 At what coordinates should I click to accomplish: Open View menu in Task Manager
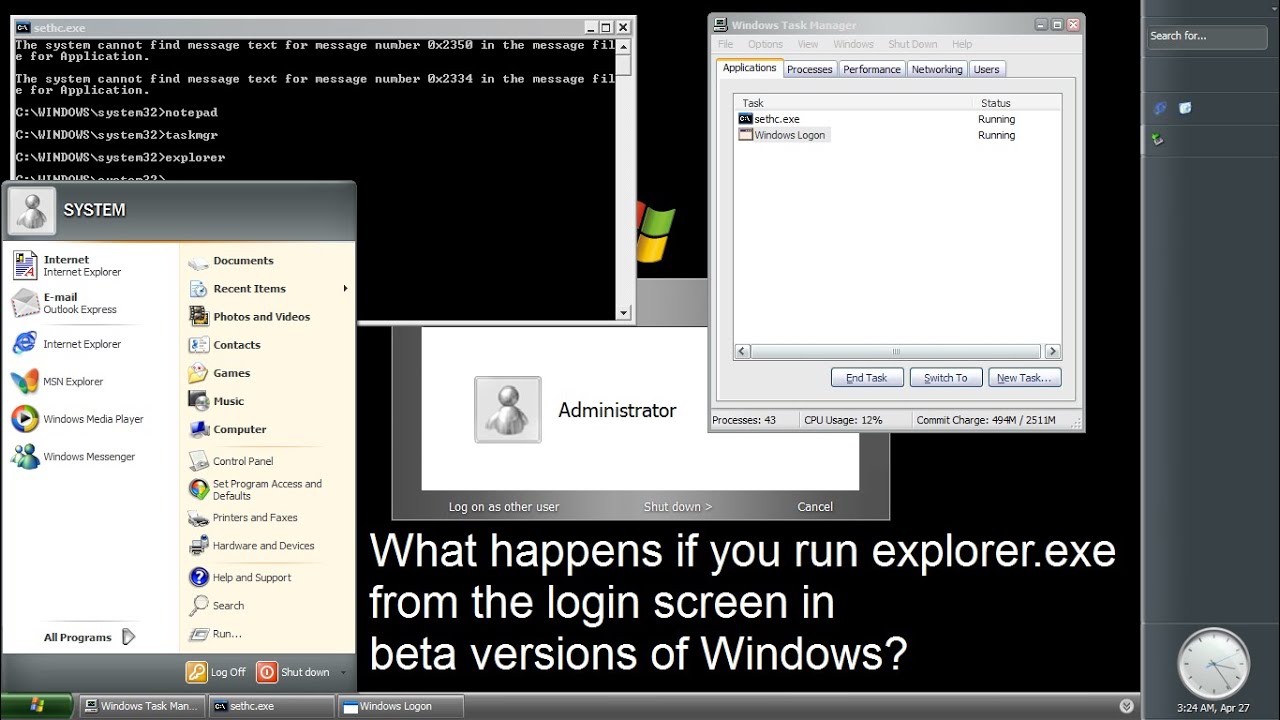coord(808,44)
